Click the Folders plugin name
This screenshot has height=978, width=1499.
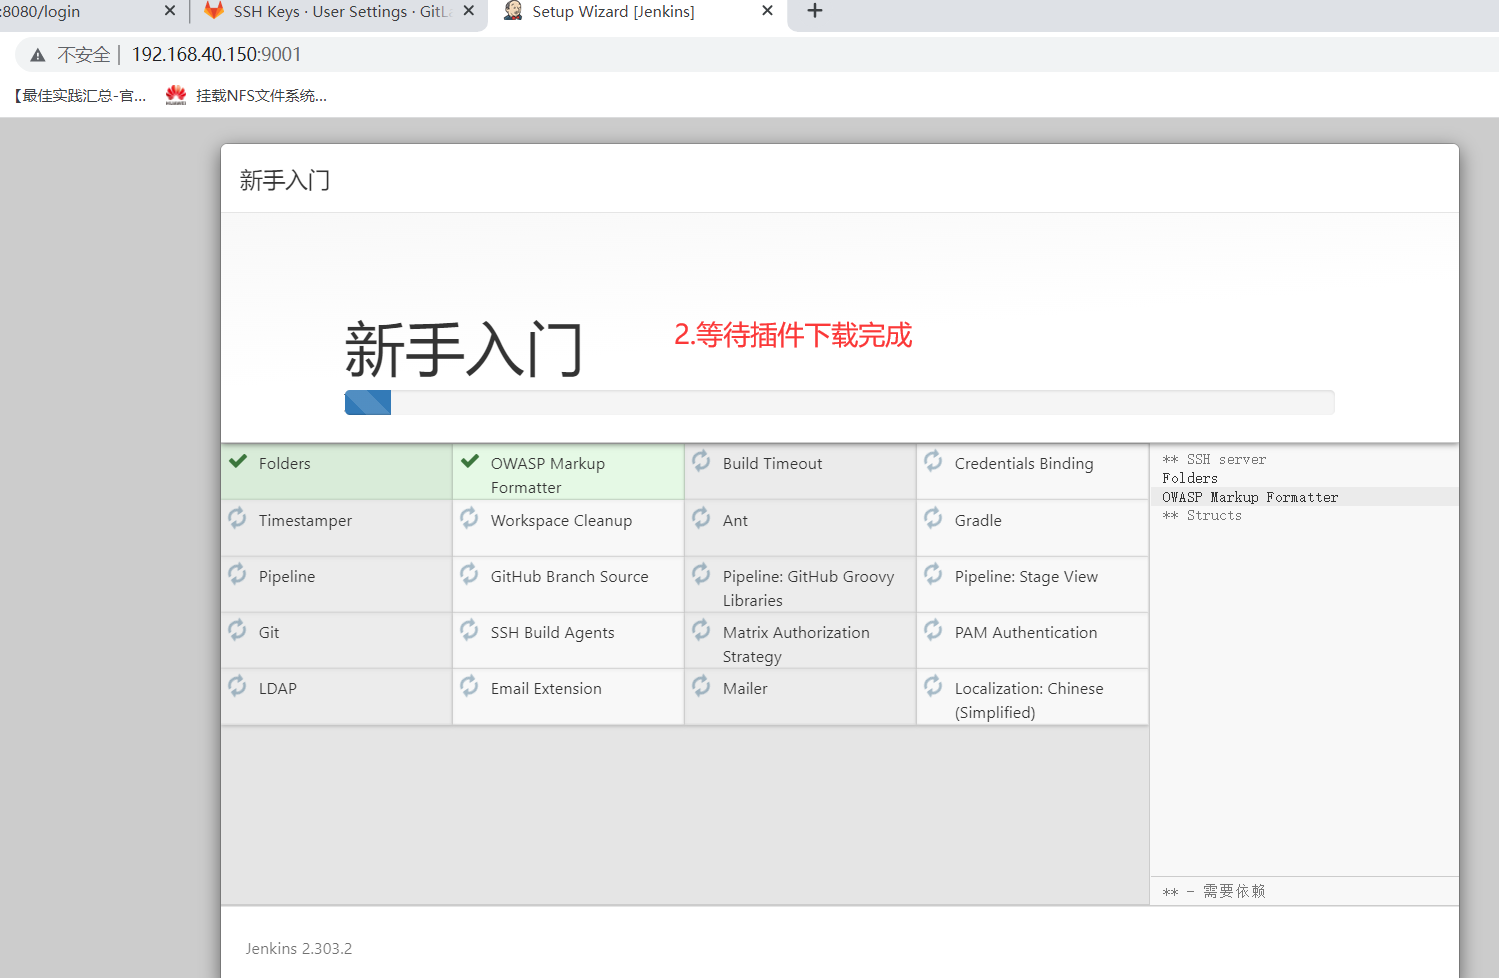285,464
